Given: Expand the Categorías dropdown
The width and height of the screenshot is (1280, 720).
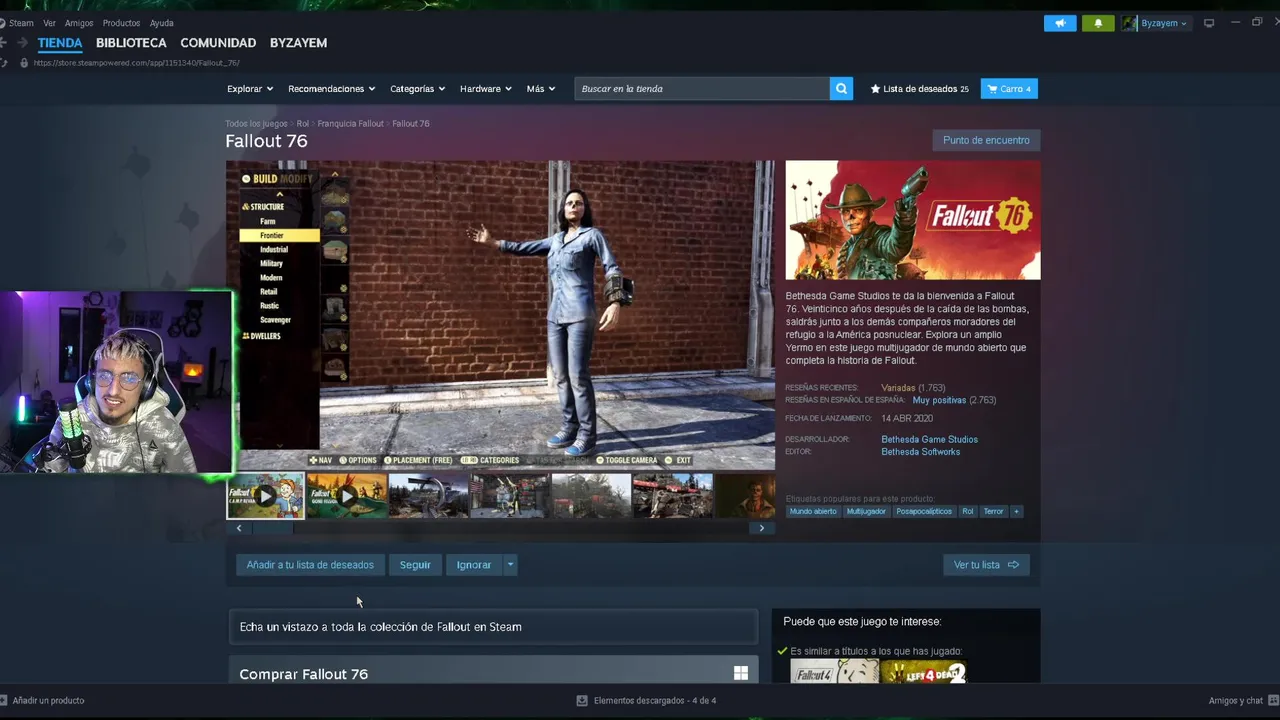Looking at the screenshot, I should [x=417, y=89].
